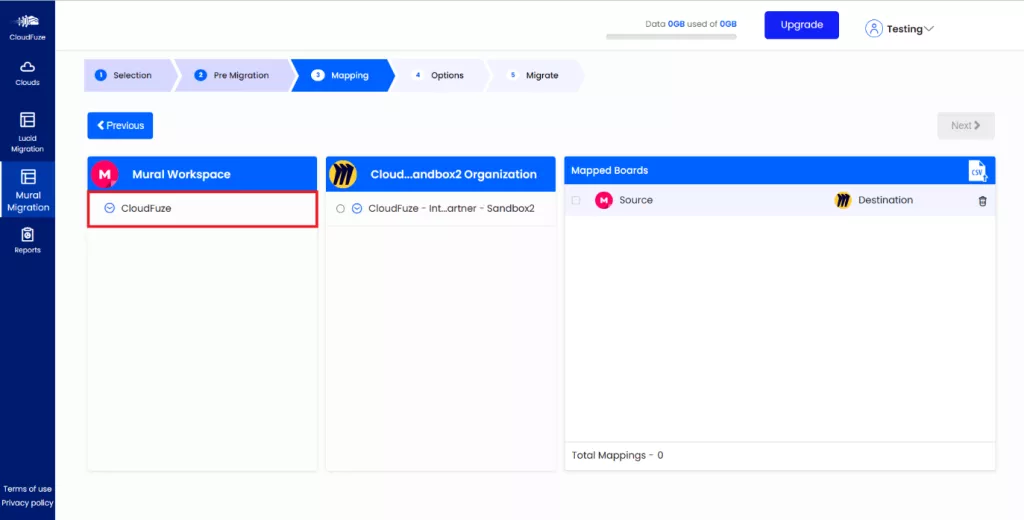Click the Source column label
The width and height of the screenshot is (1024, 520).
tap(636, 201)
